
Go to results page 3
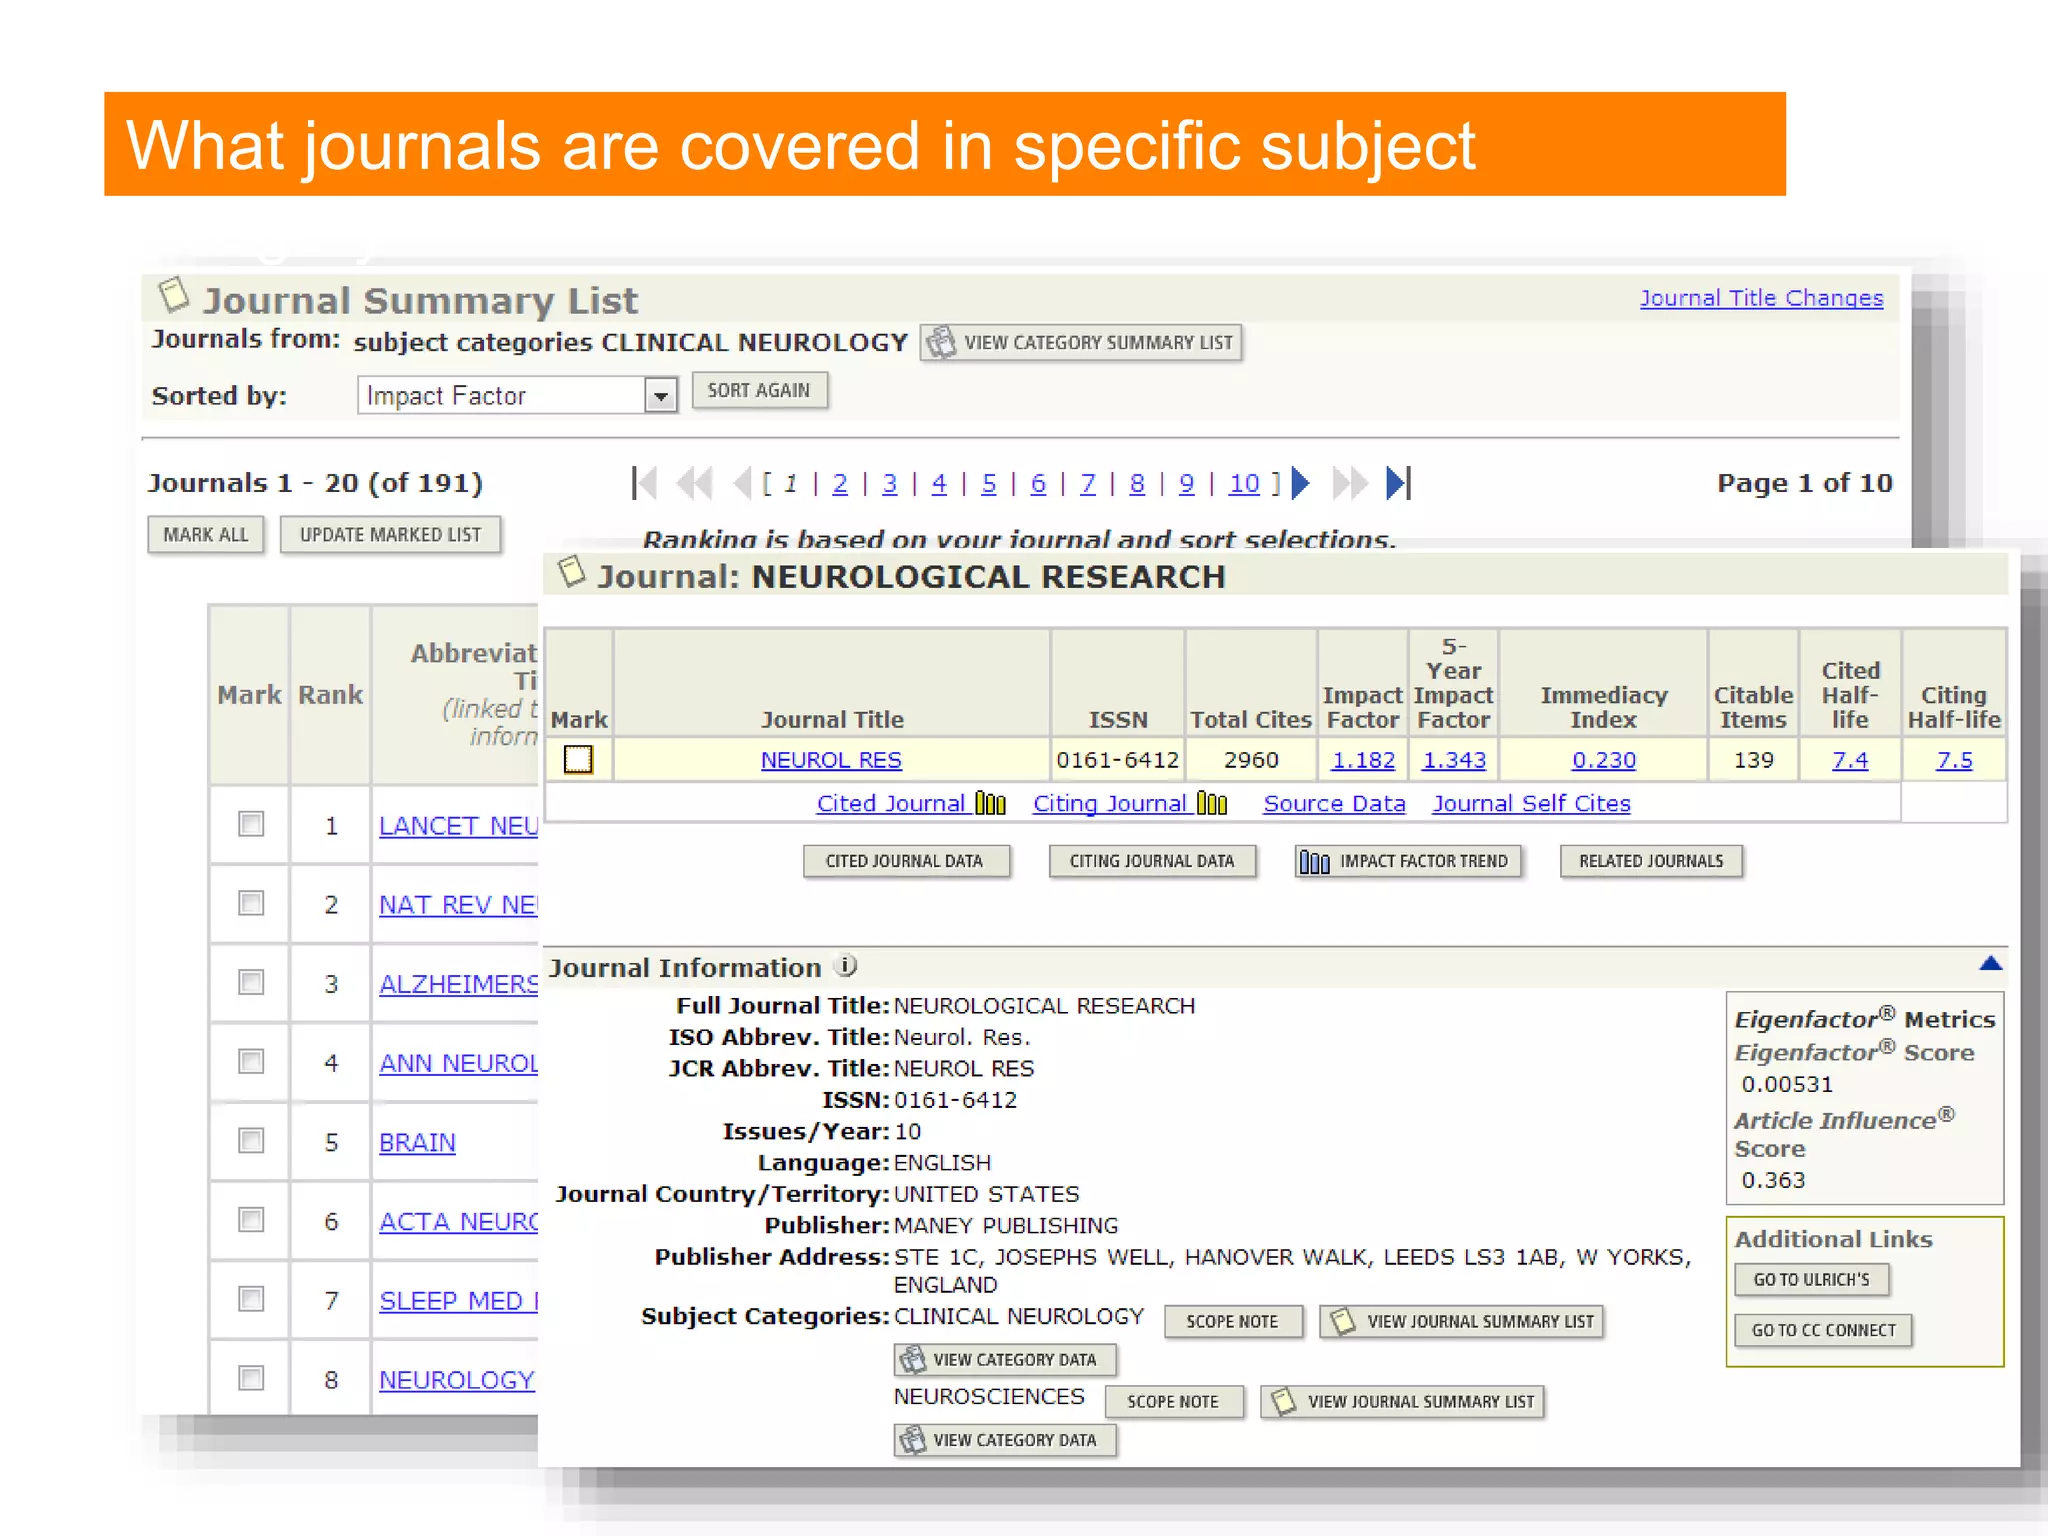click(x=889, y=484)
